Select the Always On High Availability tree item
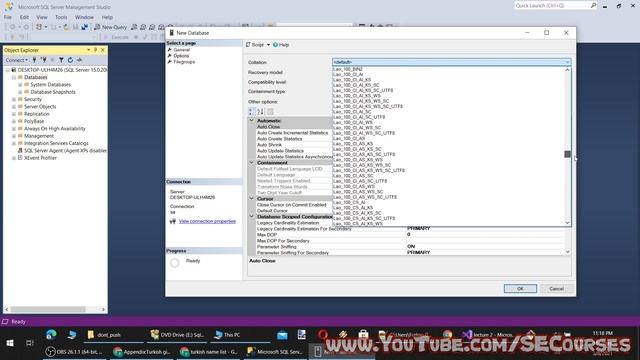The width and height of the screenshot is (640, 360). click(x=55, y=129)
